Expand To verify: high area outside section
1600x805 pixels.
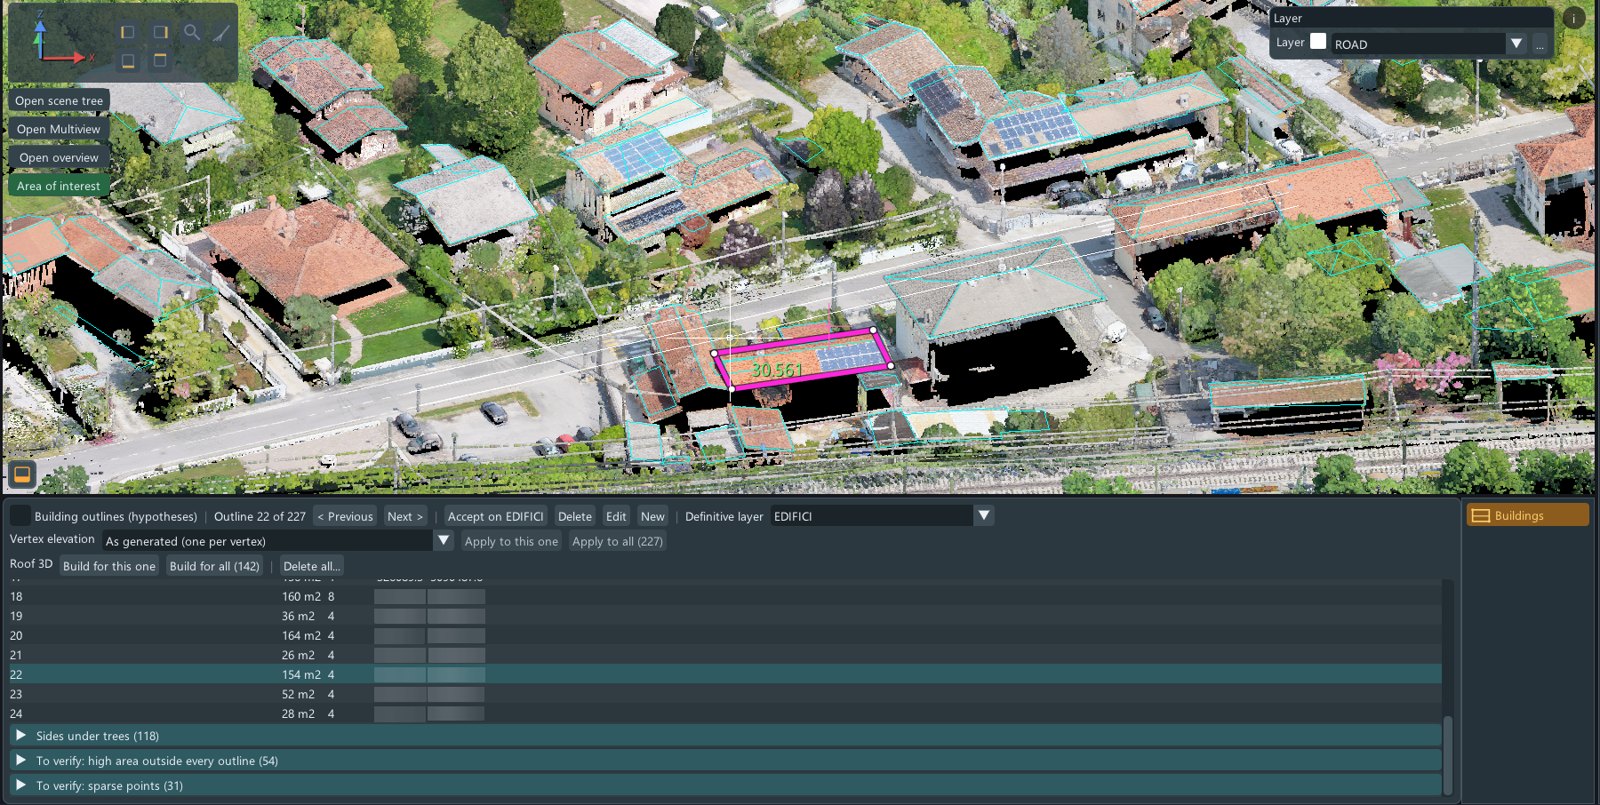pos(725,760)
